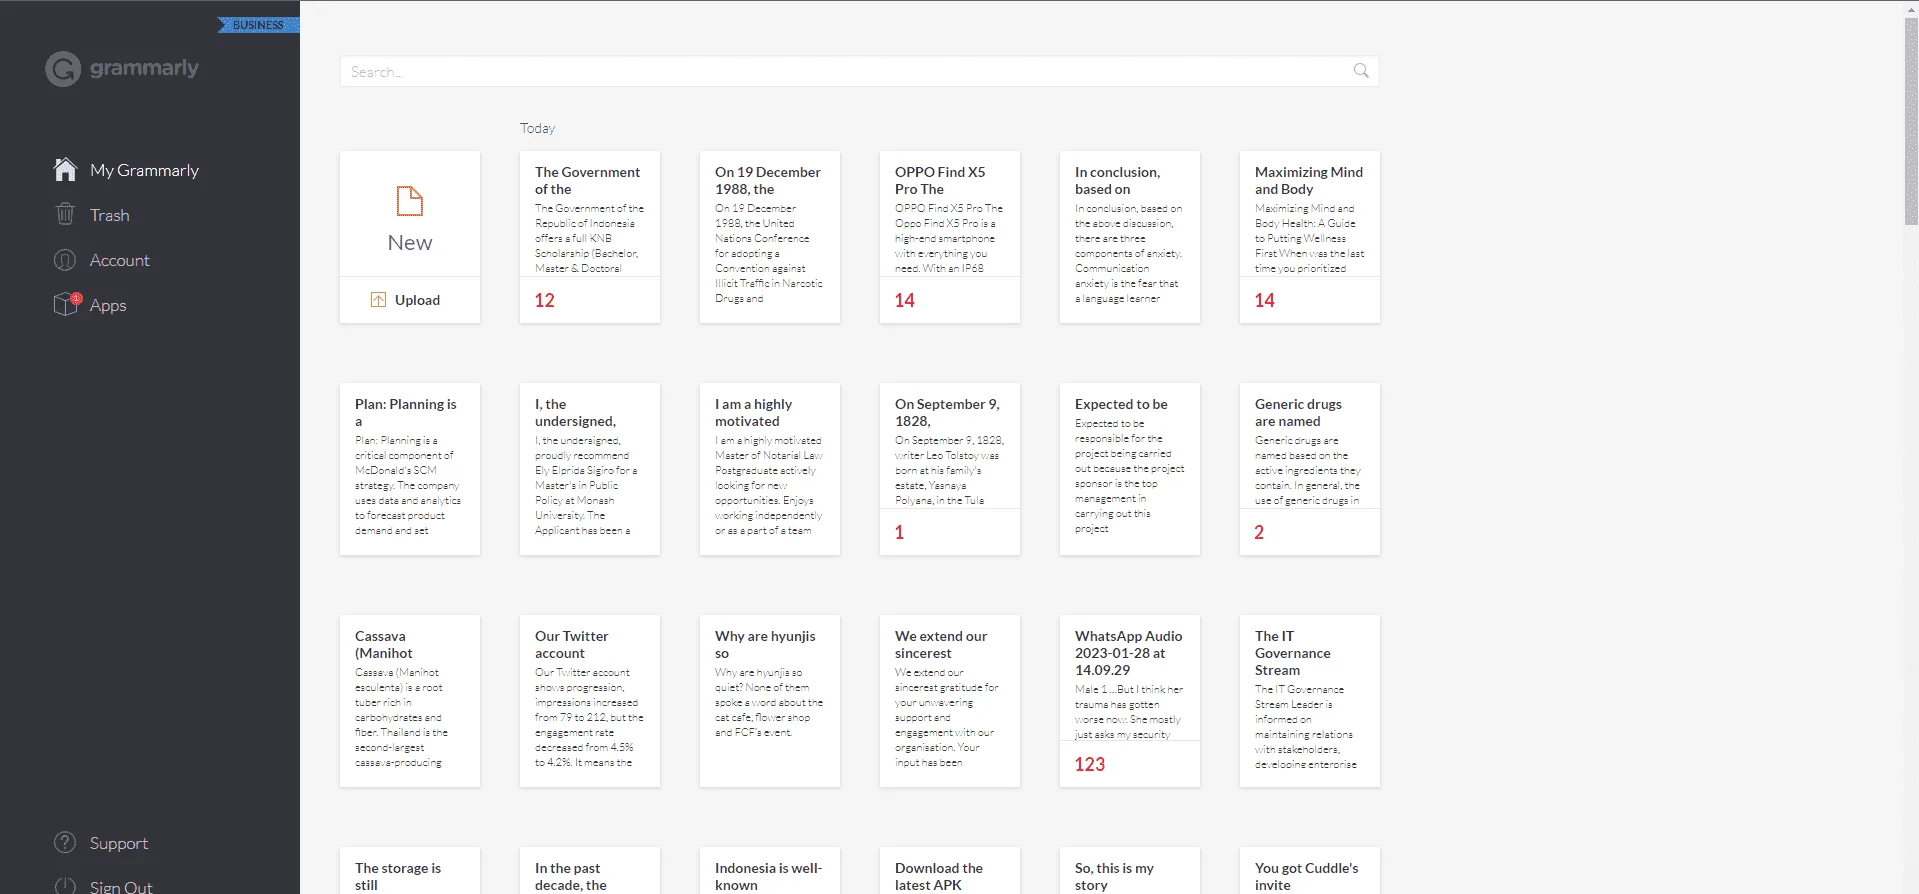1919x894 pixels.
Task: Open 'Generic drugs are named' document
Action: point(1310,469)
